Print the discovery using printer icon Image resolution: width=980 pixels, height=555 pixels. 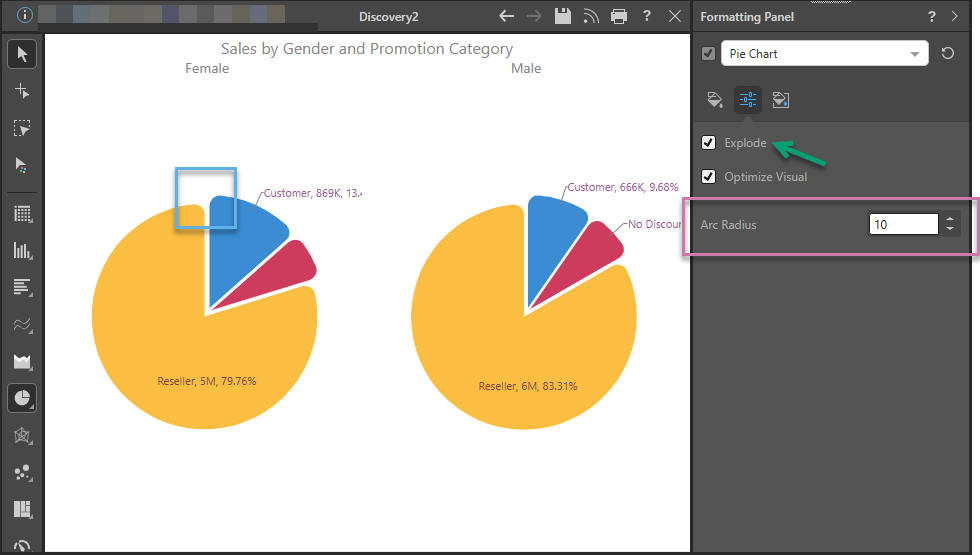[619, 16]
